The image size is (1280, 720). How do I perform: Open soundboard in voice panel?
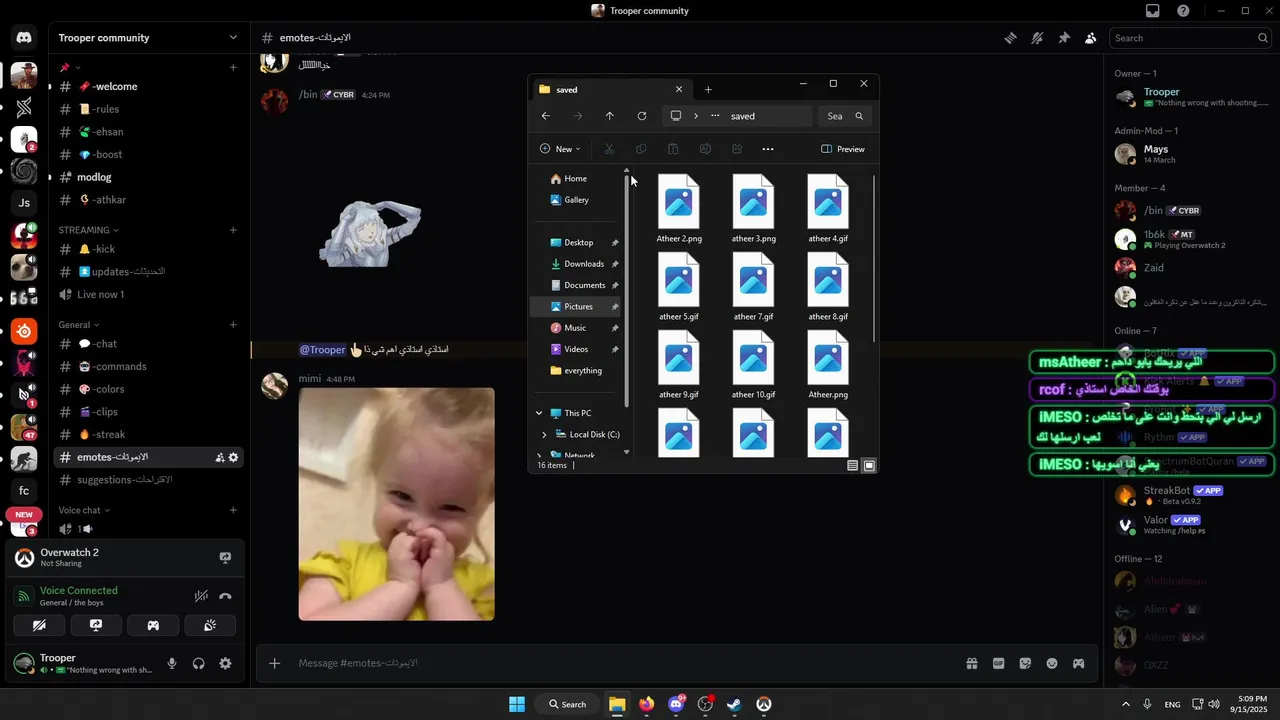[x=210, y=625]
